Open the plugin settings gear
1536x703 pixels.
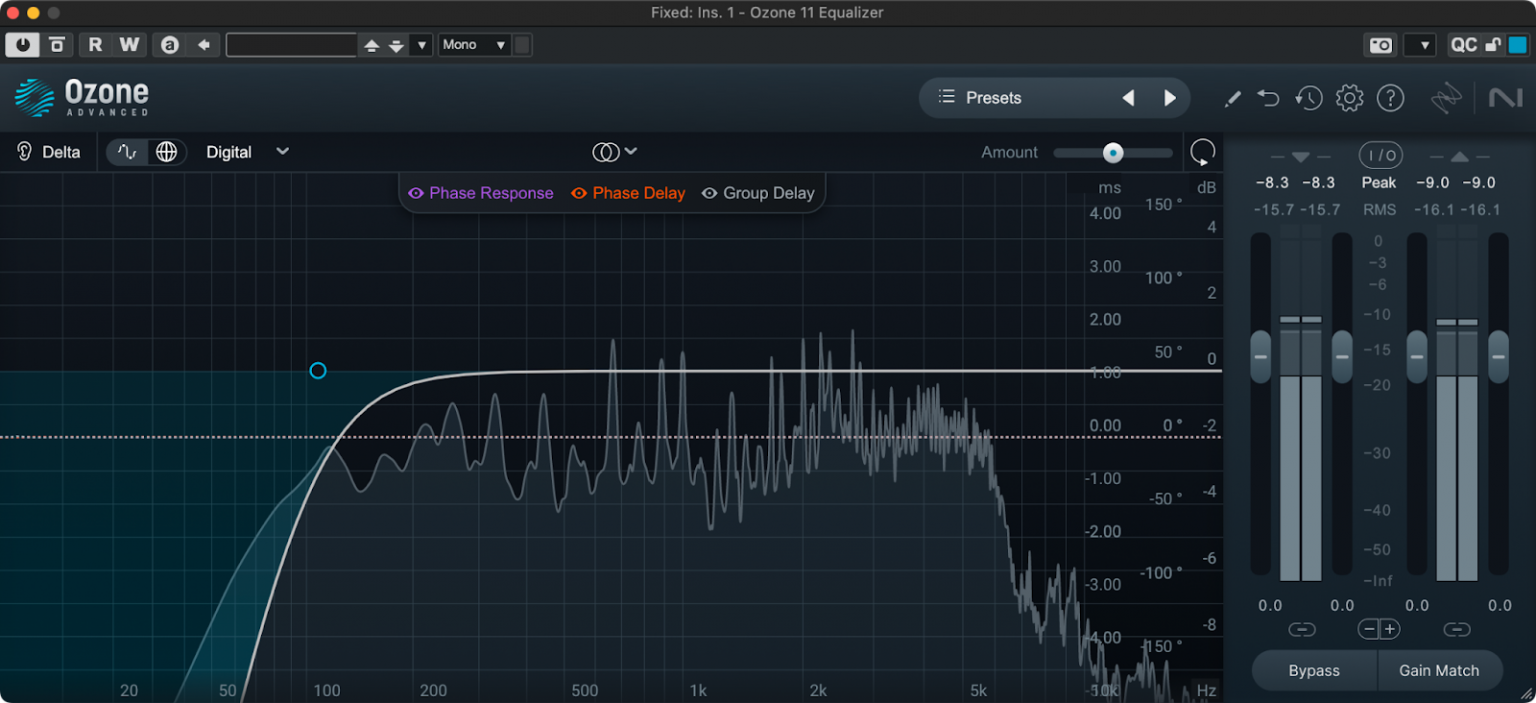pos(1350,98)
